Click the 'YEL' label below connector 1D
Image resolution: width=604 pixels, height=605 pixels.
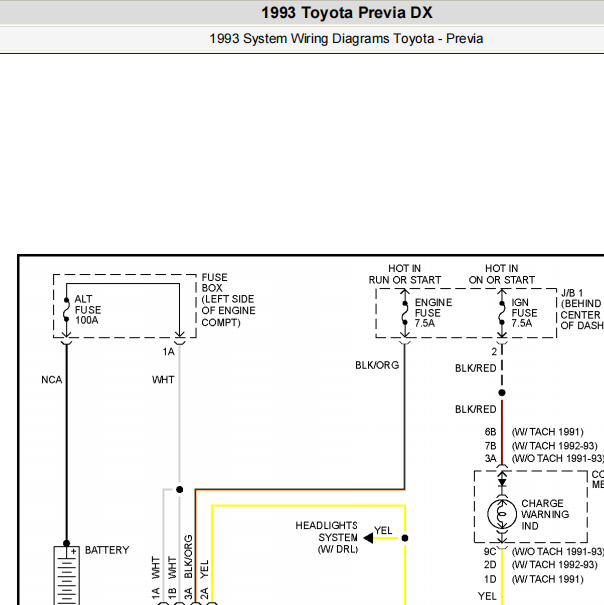coord(487,597)
